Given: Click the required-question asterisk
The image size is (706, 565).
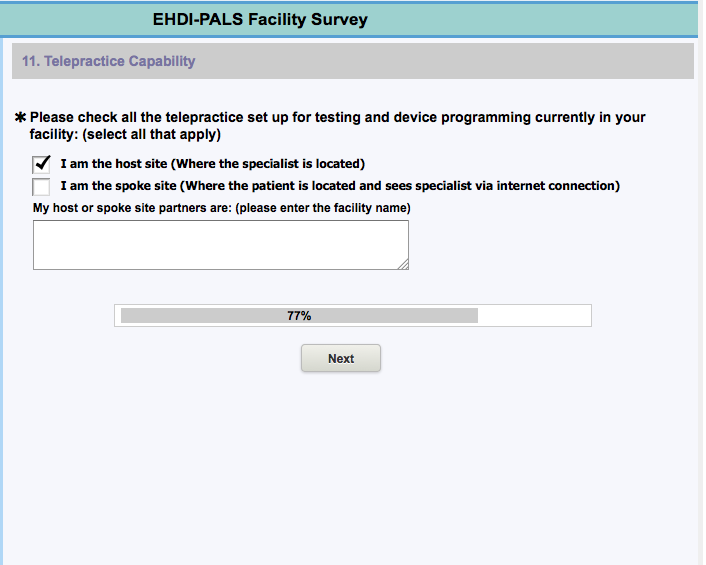Looking at the screenshot, I should pyautogui.click(x=21, y=118).
